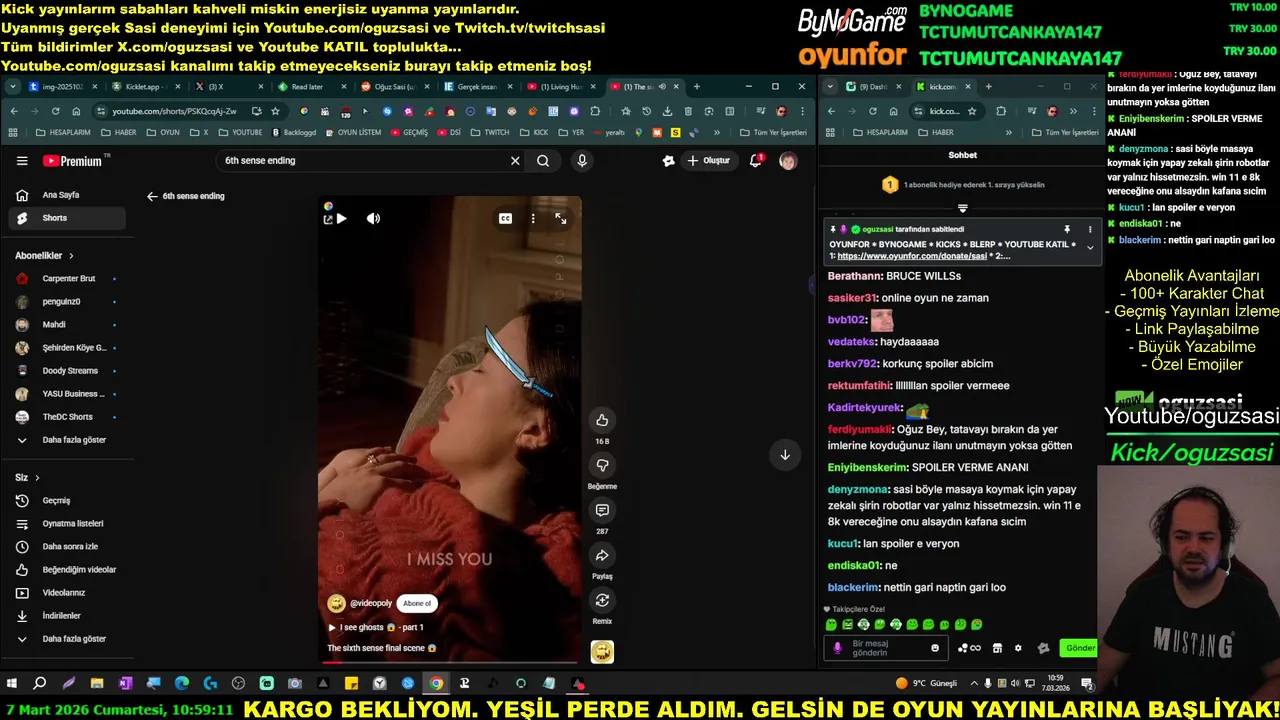
Task: Play the Shorts video
Action: [341, 218]
